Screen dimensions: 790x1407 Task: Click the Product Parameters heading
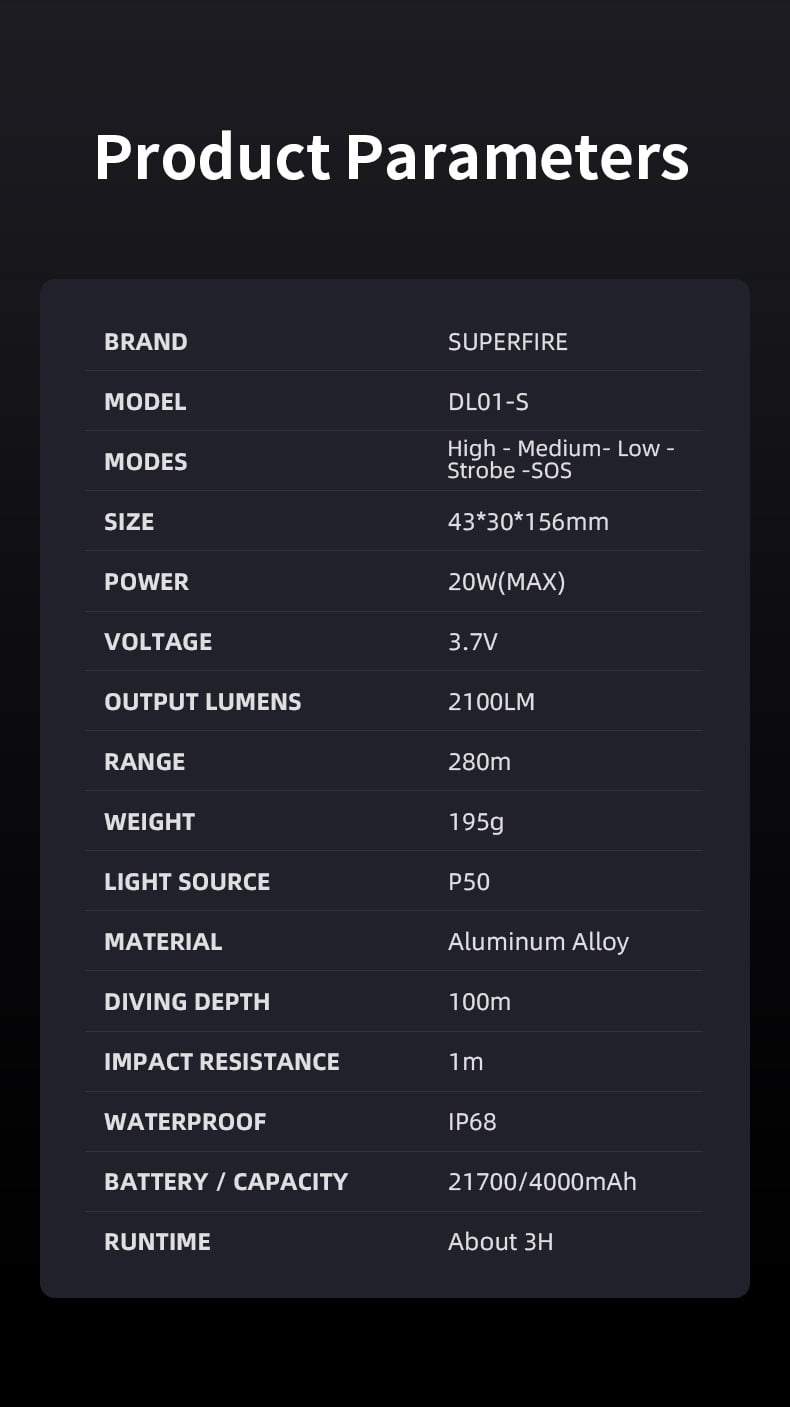pyautogui.click(x=392, y=157)
